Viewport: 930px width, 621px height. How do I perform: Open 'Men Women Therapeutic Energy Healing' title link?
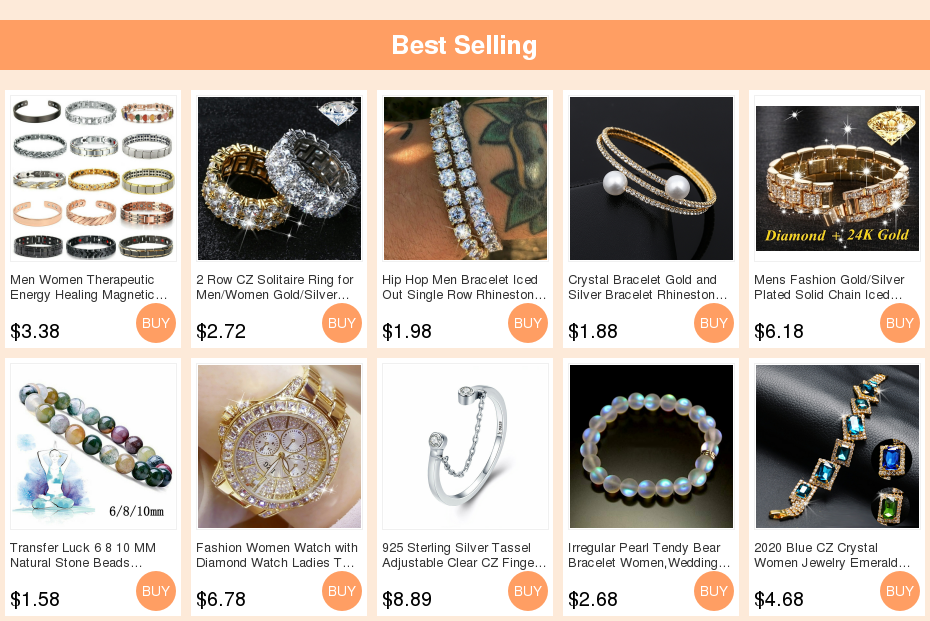tap(88, 287)
